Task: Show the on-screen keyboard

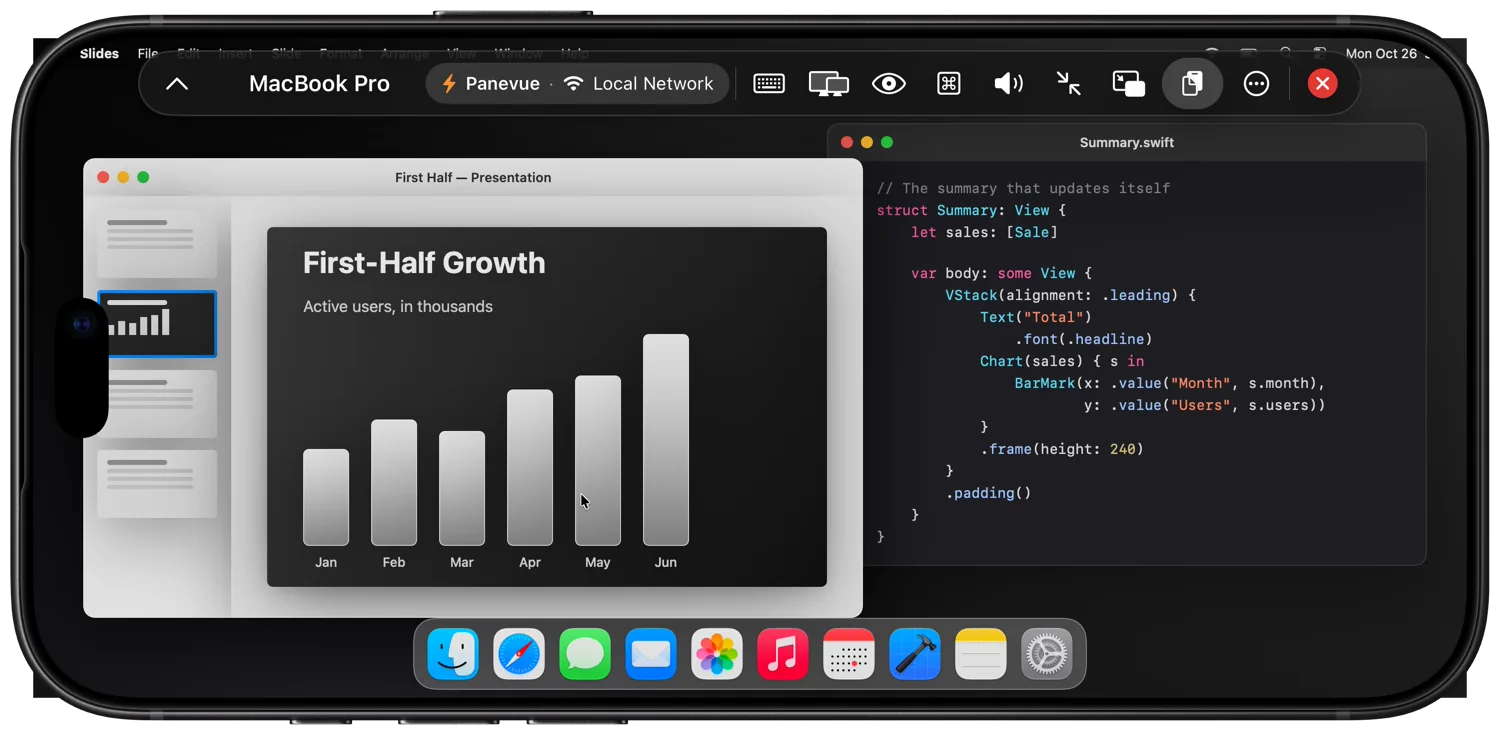Action: pos(769,84)
